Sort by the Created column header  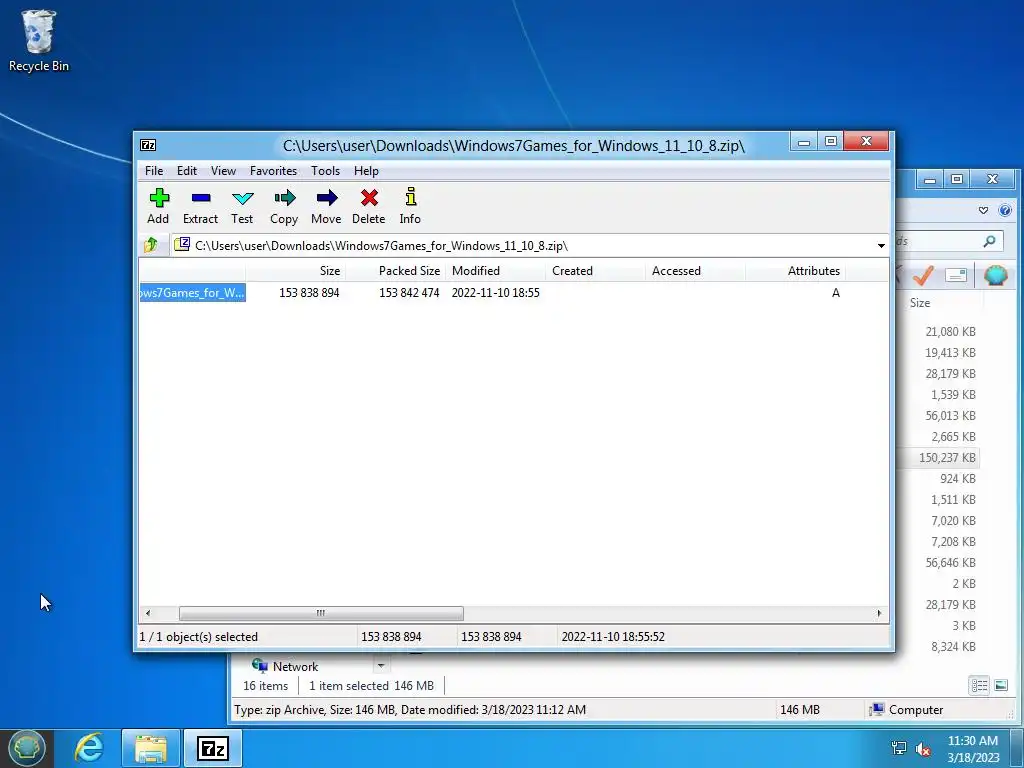[596, 270]
